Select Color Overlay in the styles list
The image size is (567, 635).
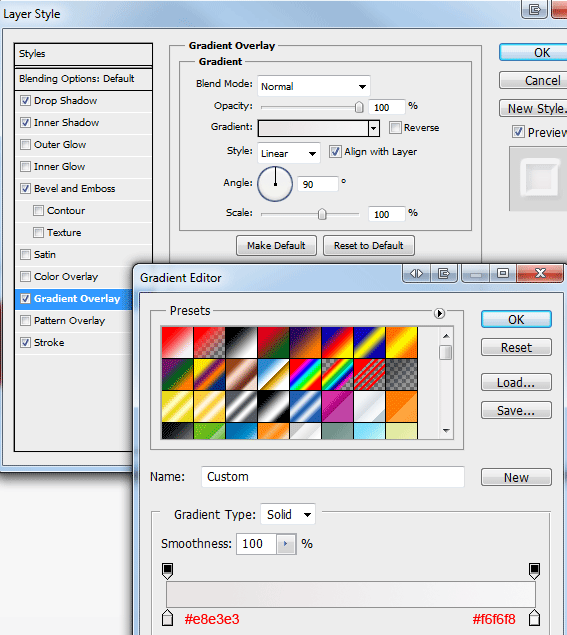[66, 277]
